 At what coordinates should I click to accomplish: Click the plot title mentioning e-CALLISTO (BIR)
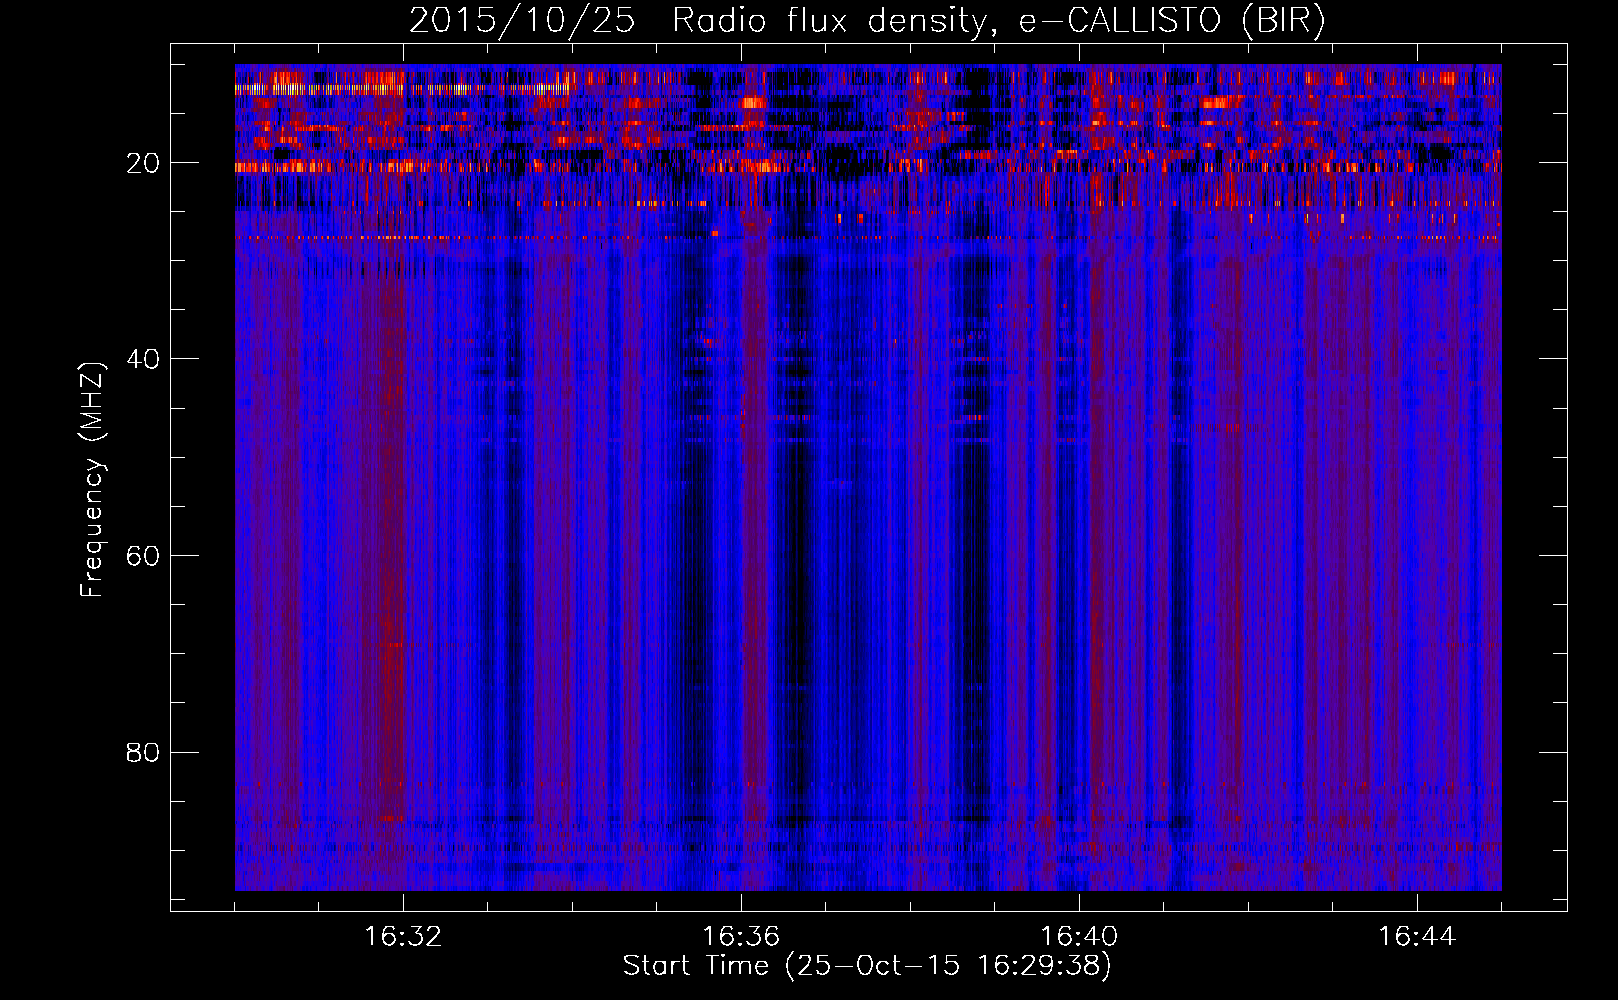[867, 21]
